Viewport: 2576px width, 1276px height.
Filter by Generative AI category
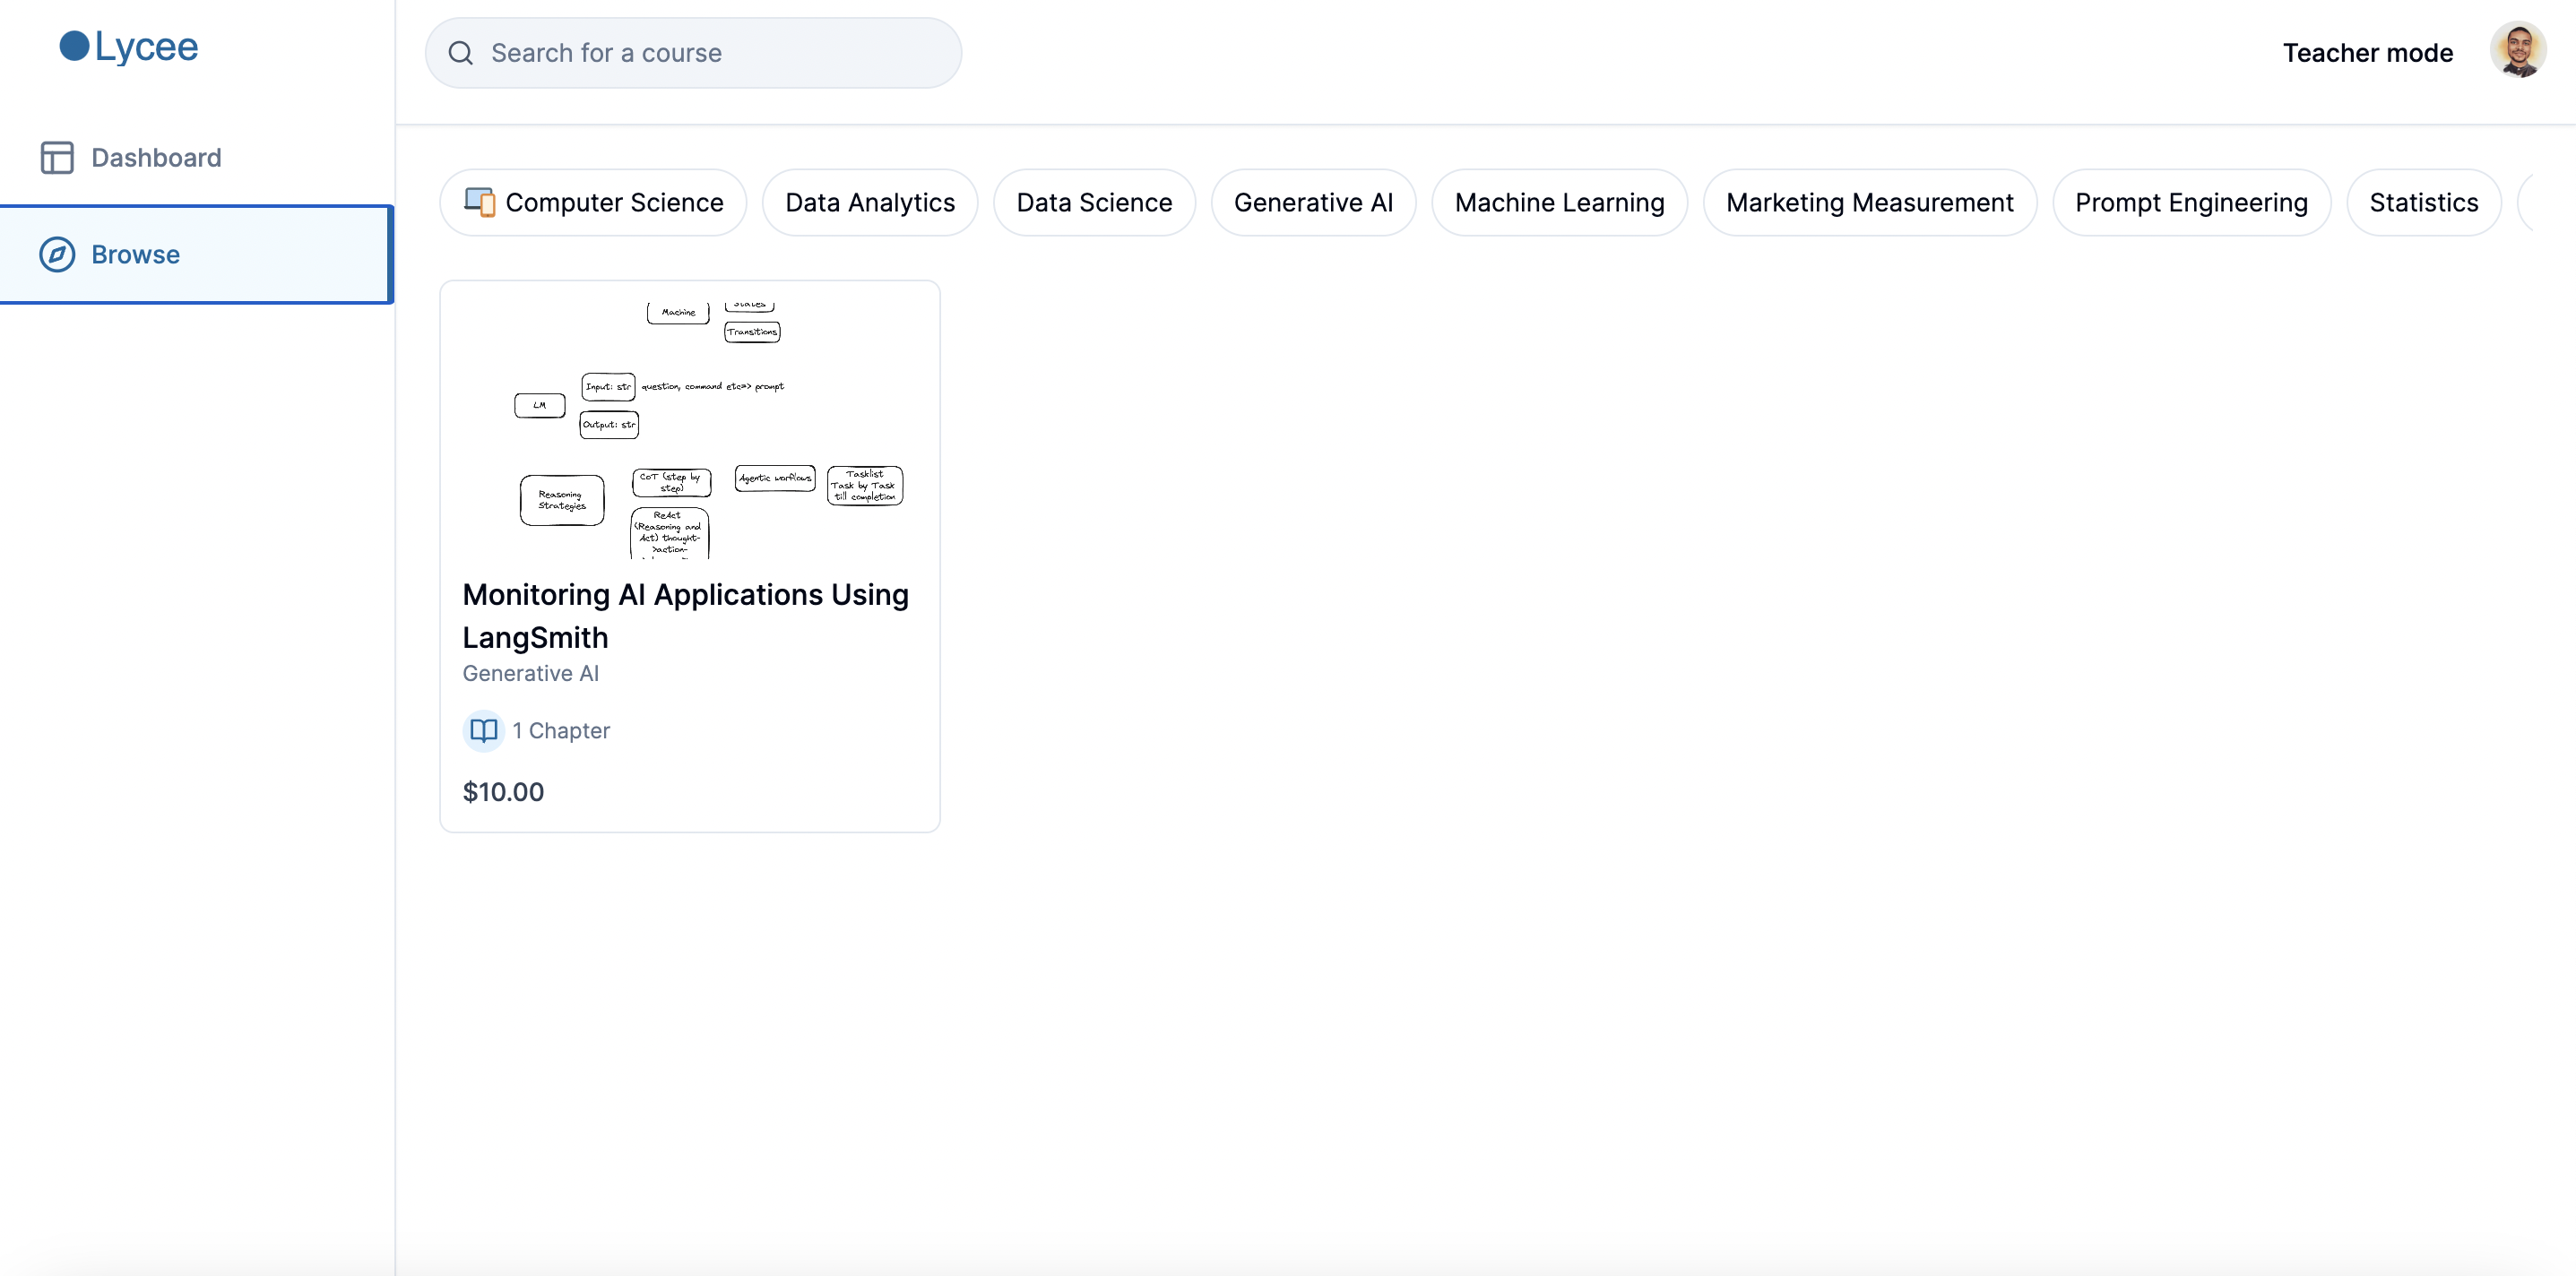click(1312, 203)
